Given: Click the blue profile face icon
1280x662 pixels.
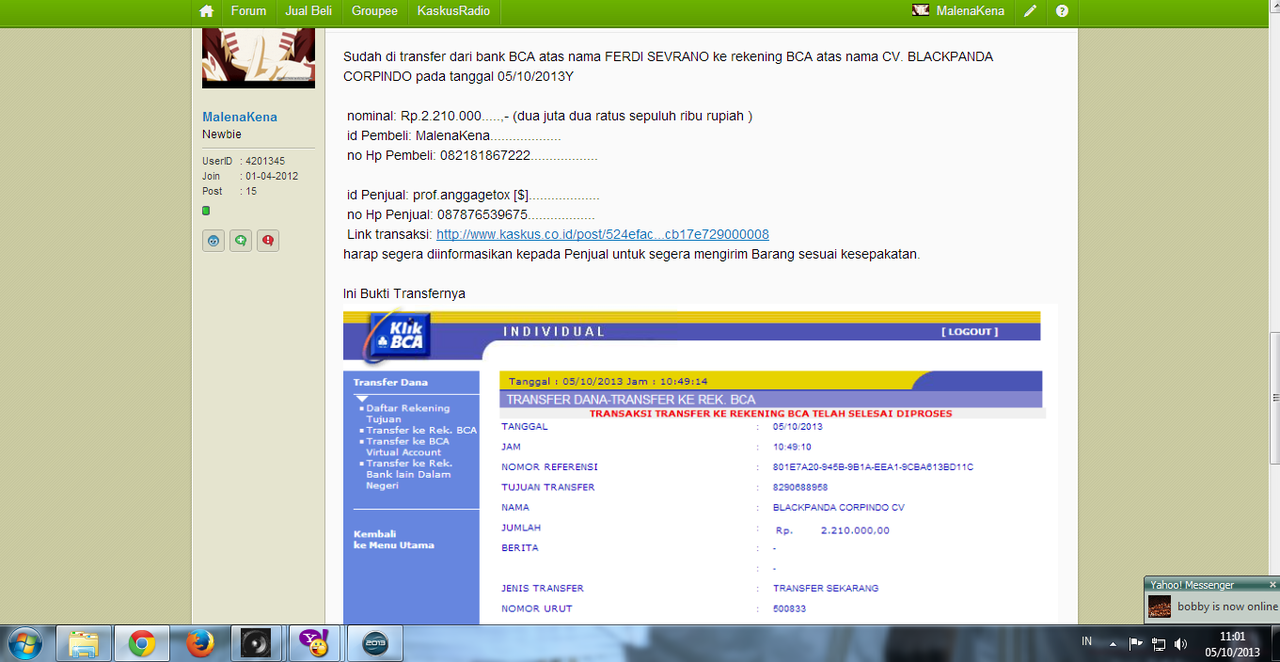Looking at the screenshot, I should [x=213, y=240].
